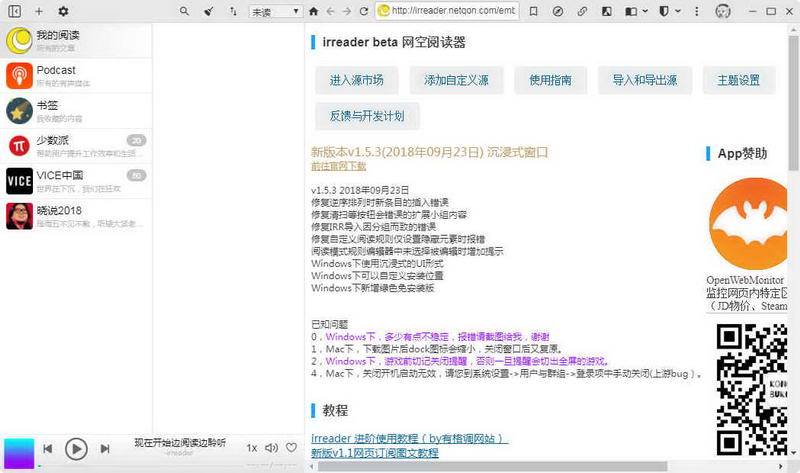Click the VICE logo icon
Viewport: 800px width, 473px height.
coord(19,181)
